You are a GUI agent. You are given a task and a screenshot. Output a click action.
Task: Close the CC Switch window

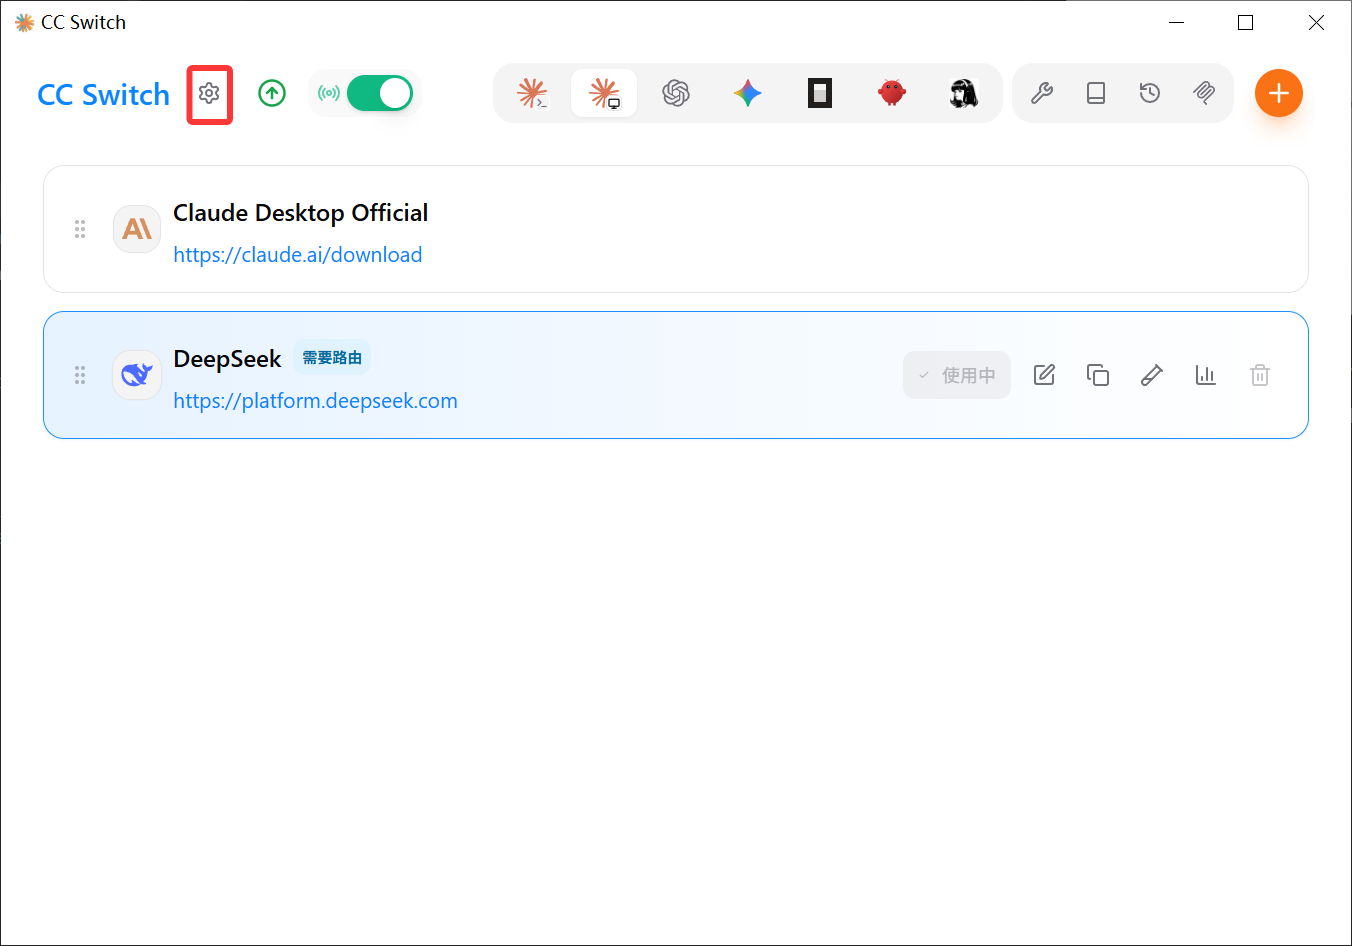(1316, 22)
